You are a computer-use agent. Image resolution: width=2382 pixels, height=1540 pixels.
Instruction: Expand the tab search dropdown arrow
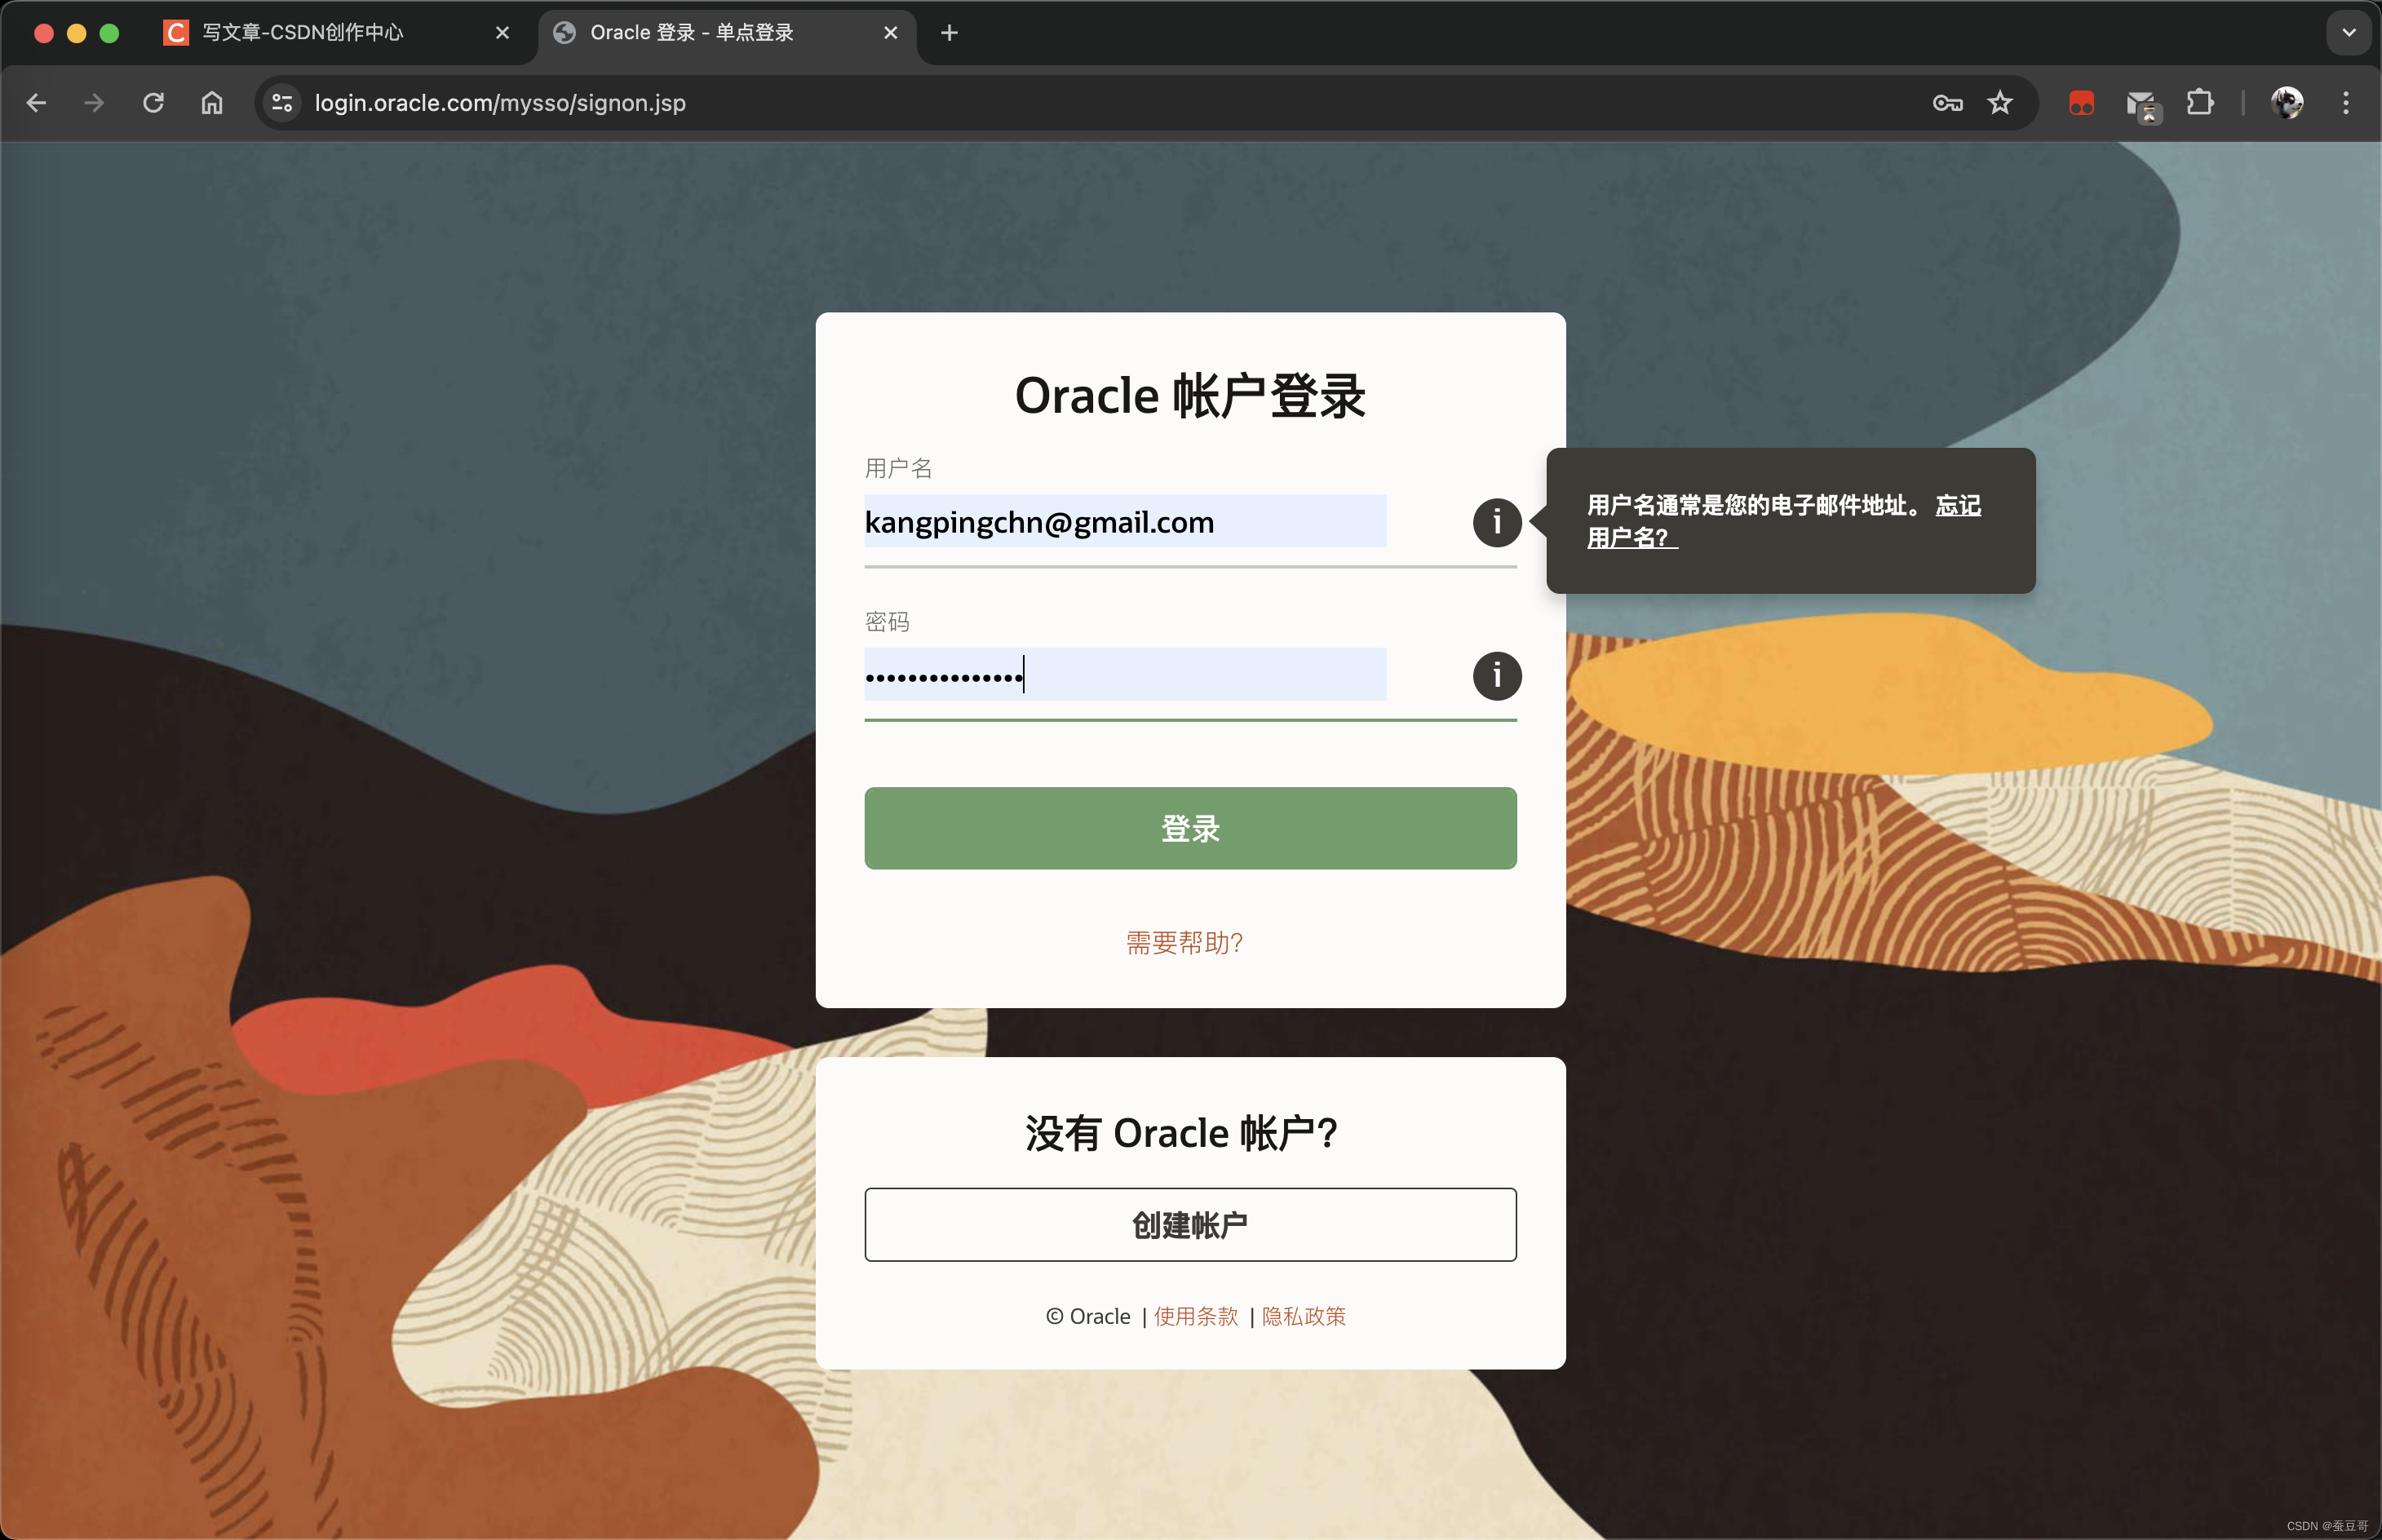point(2349,33)
